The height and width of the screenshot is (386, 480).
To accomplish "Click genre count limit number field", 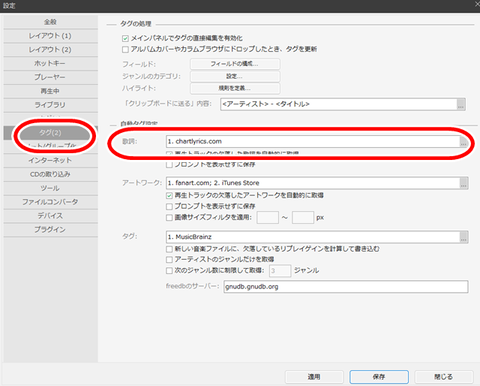I will pos(280,270).
